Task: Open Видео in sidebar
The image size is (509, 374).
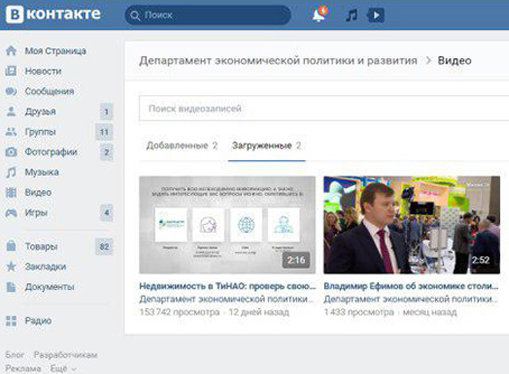Action: (38, 192)
